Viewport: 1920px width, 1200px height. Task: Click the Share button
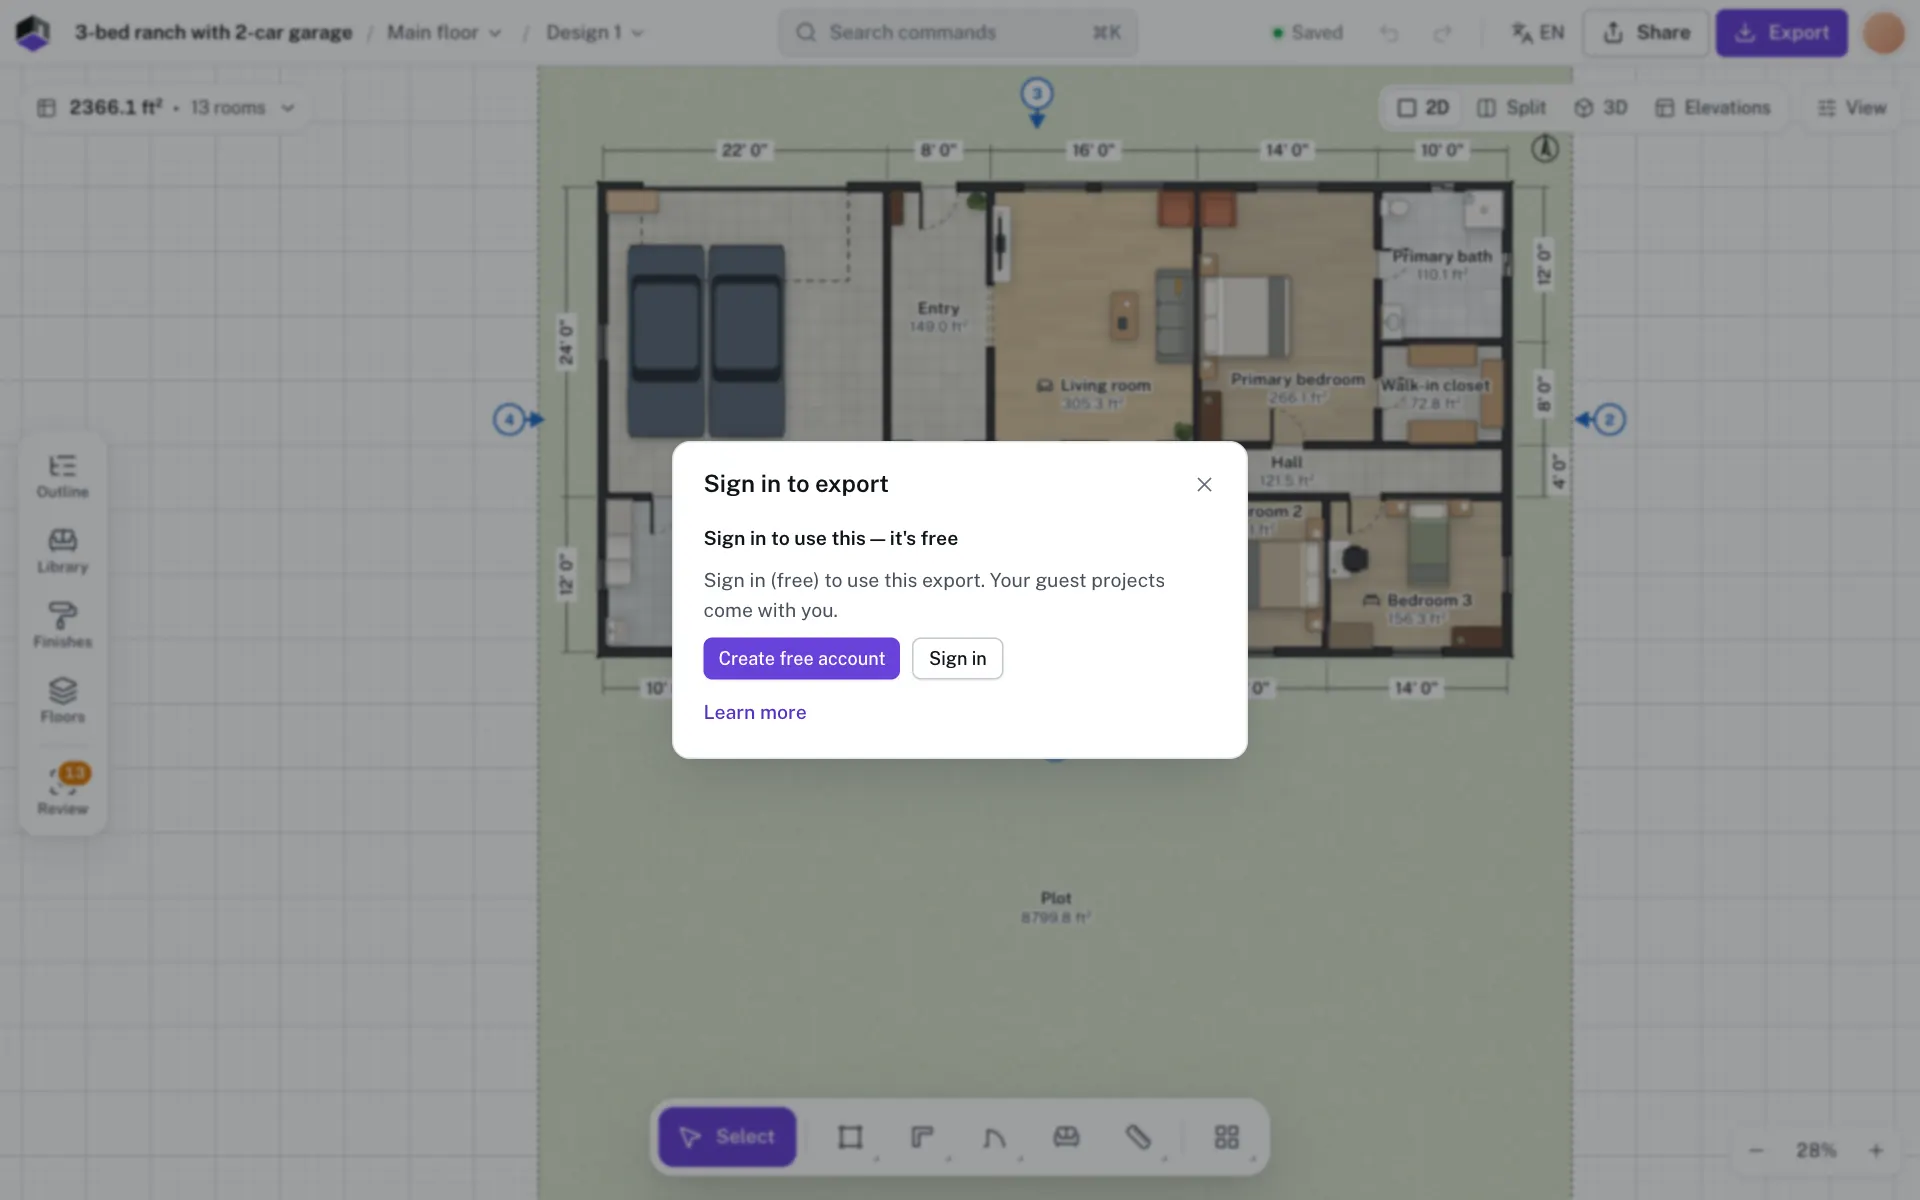point(1646,33)
